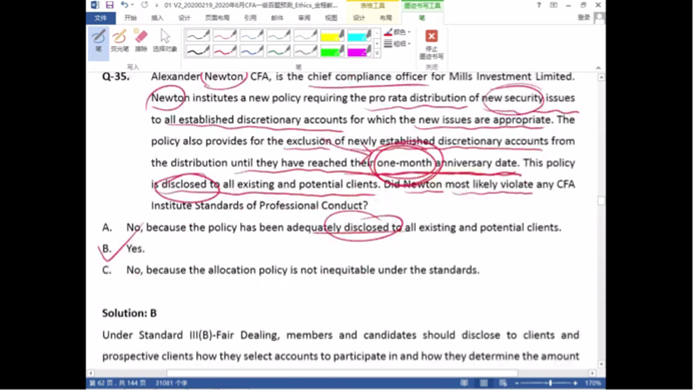Choose the thick red pen style
Viewport: 693px width, 390px height.
click(225, 51)
